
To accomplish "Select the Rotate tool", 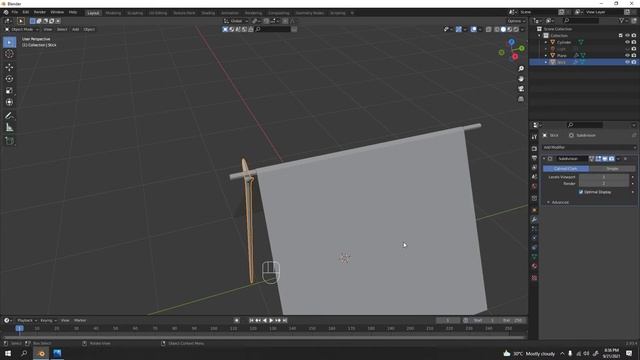I will click(9, 78).
